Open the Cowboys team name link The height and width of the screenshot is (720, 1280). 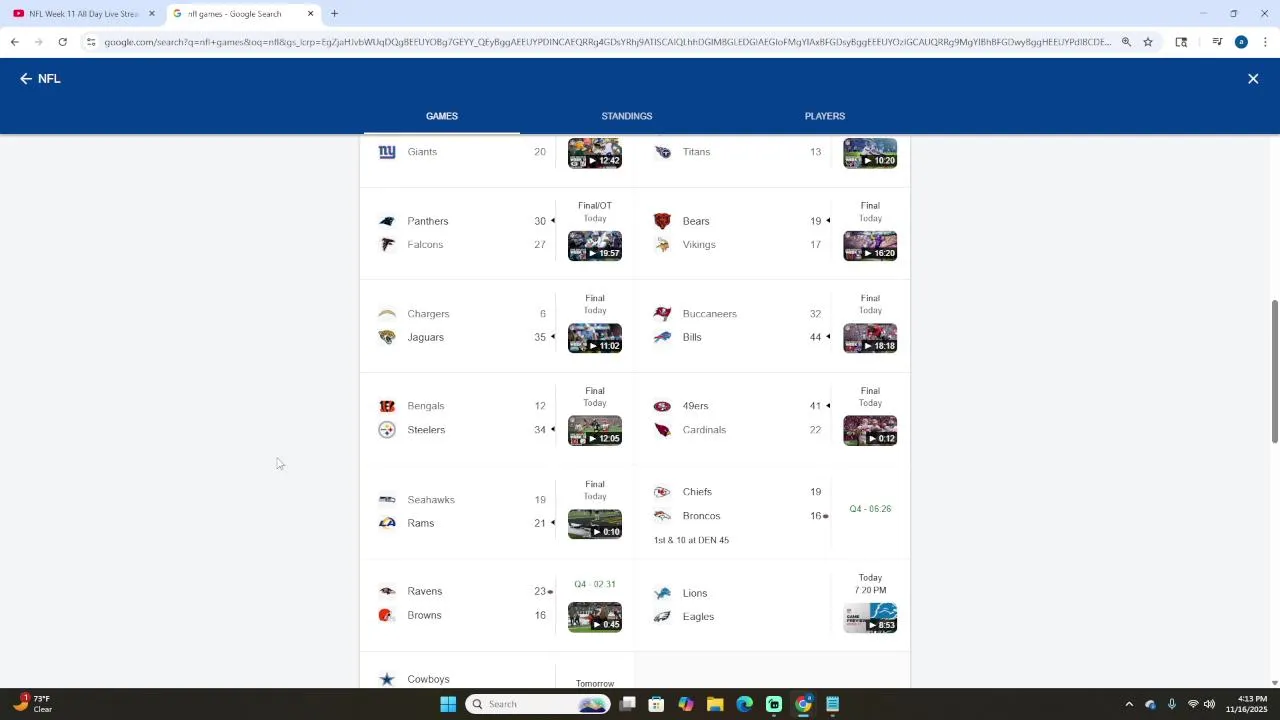pos(428,679)
